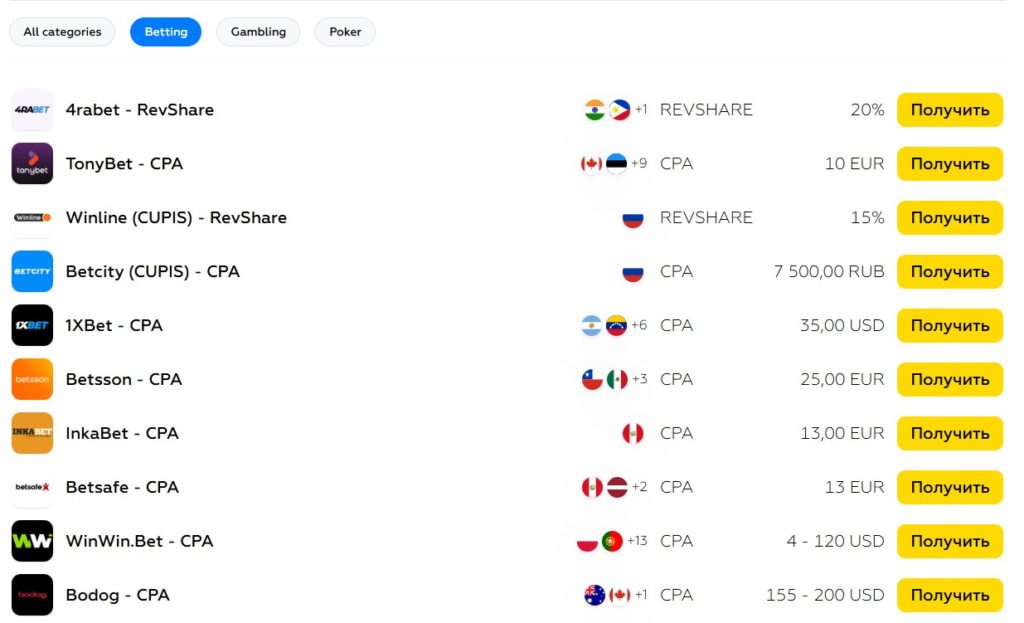Click the Betsson orange logo icon
The width and height of the screenshot is (1024, 623).
pyautogui.click(x=32, y=380)
